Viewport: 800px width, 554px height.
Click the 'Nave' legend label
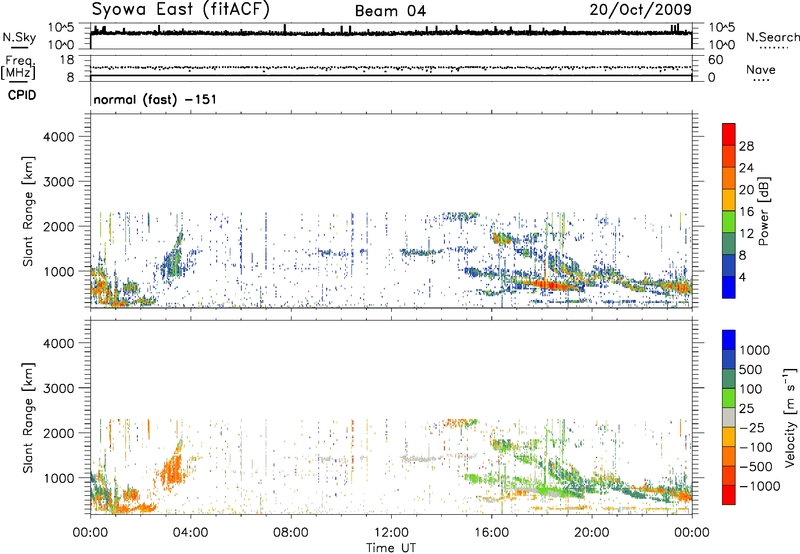click(x=760, y=69)
